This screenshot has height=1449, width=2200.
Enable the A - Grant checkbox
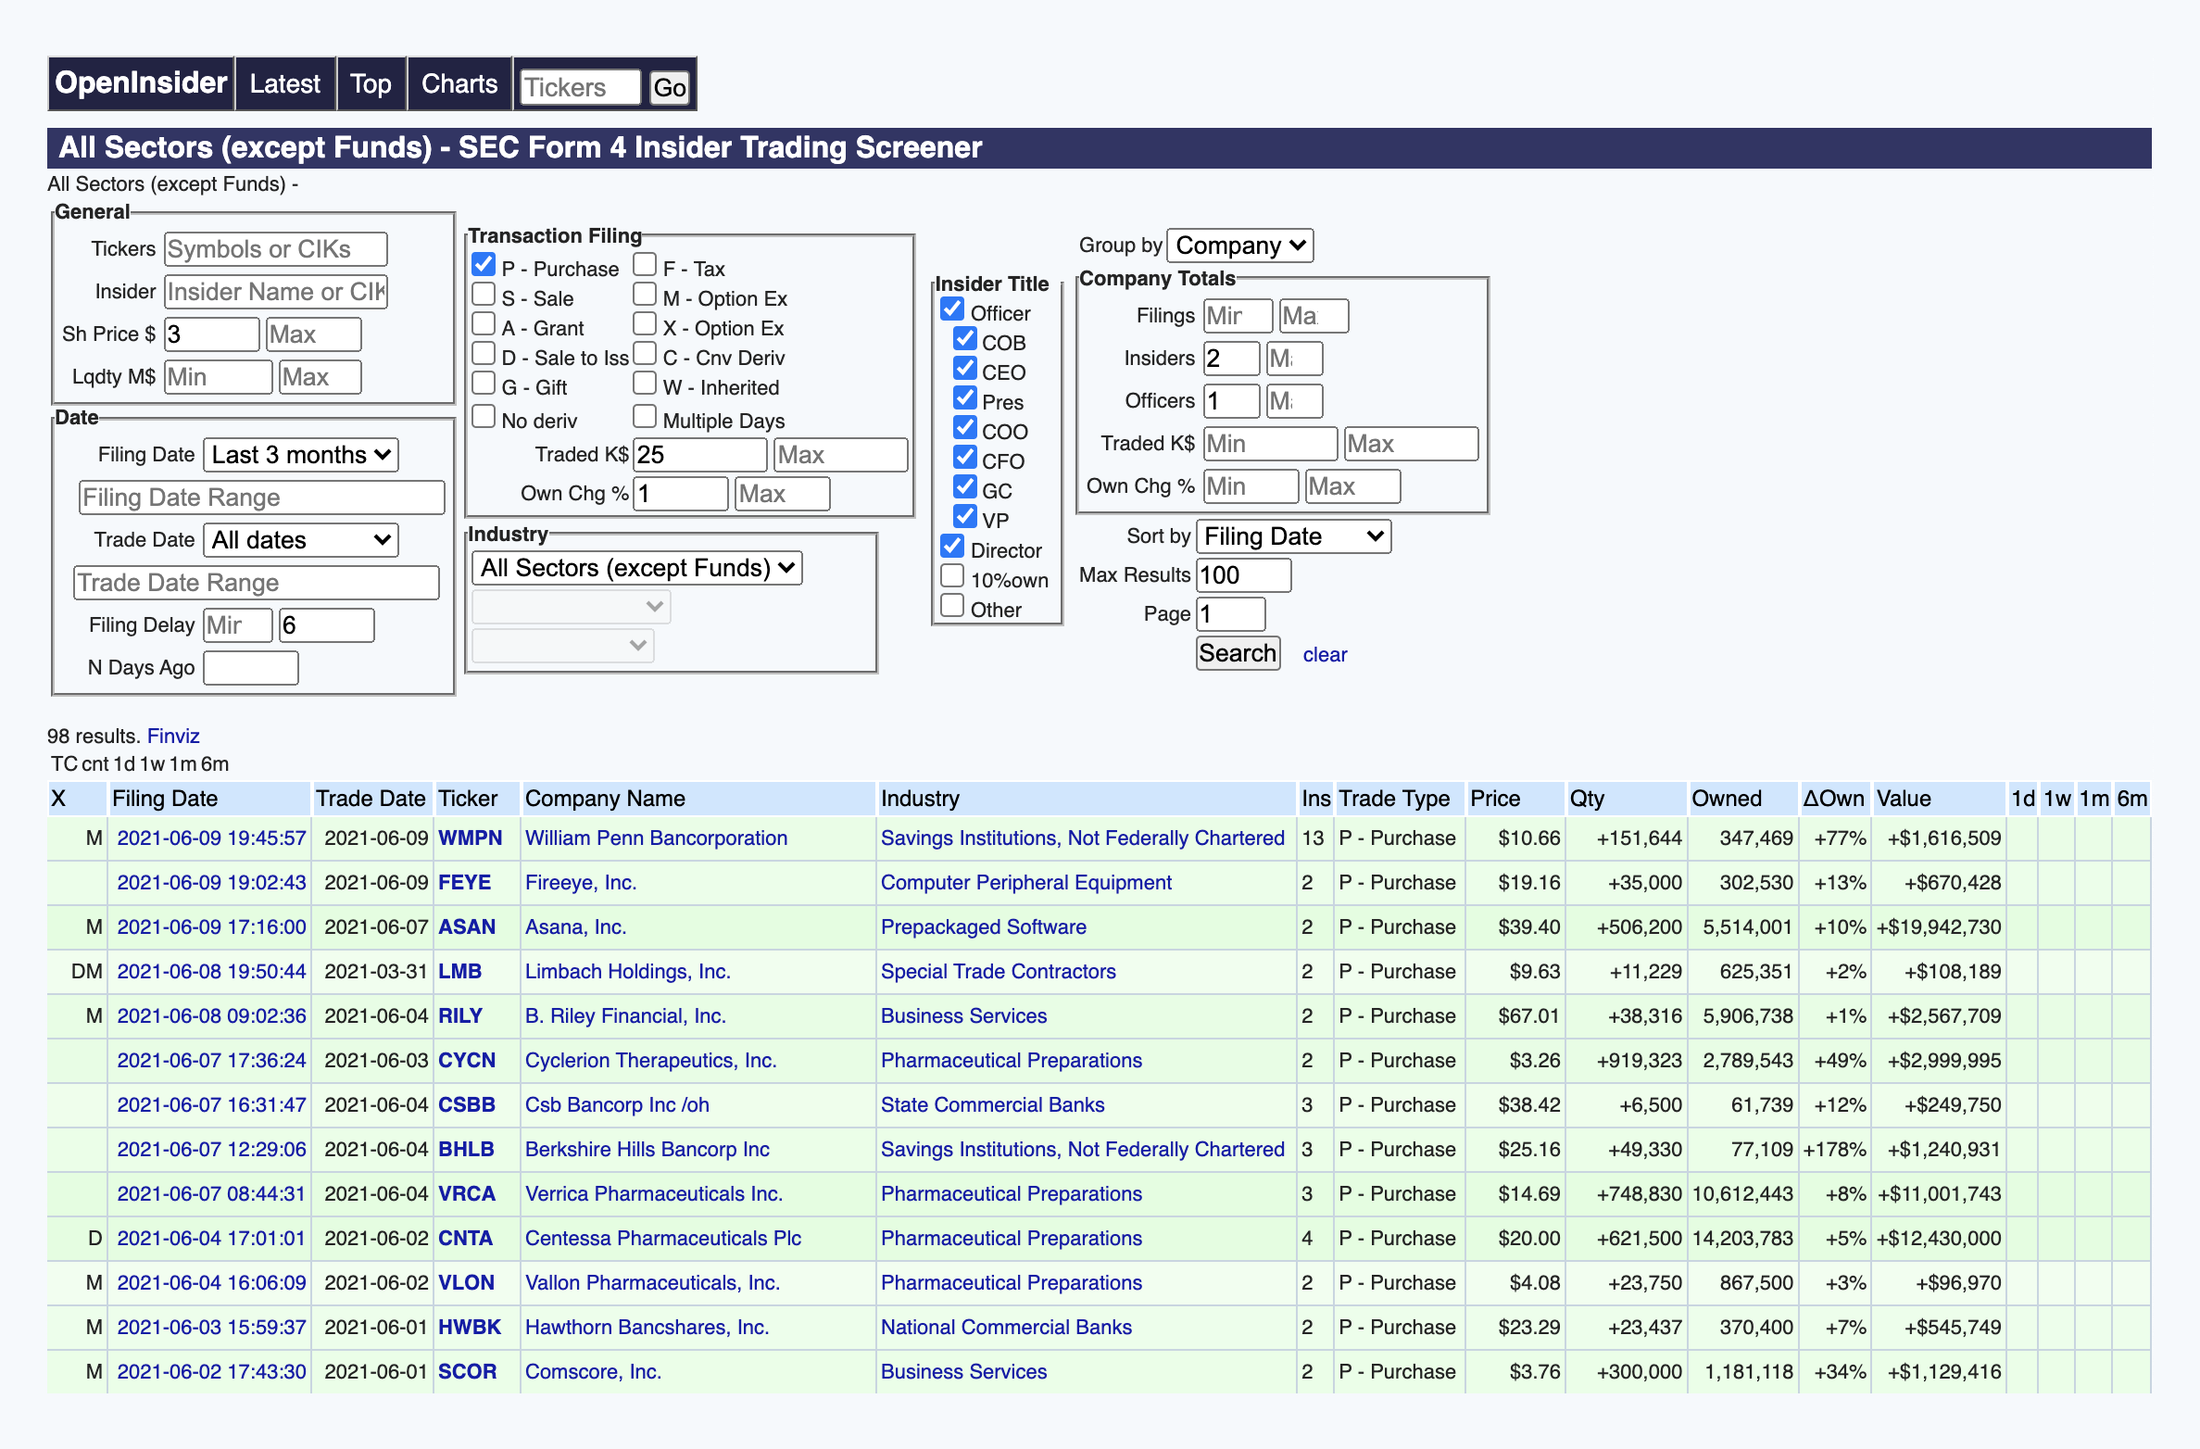[x=484, y=325]
